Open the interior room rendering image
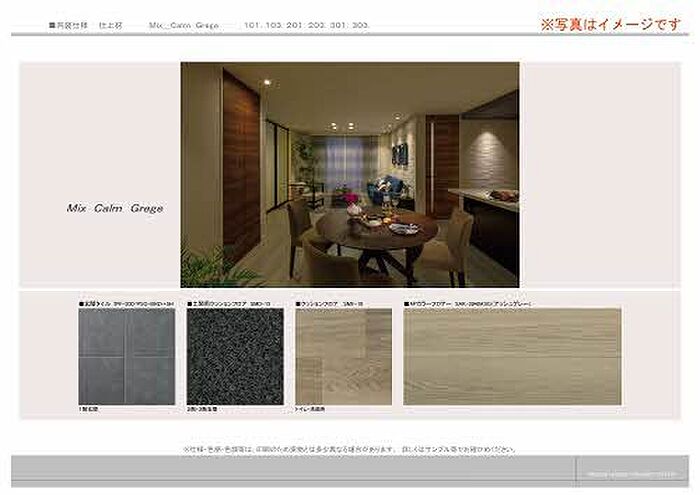The image size is (700, 495). point(349,174)
